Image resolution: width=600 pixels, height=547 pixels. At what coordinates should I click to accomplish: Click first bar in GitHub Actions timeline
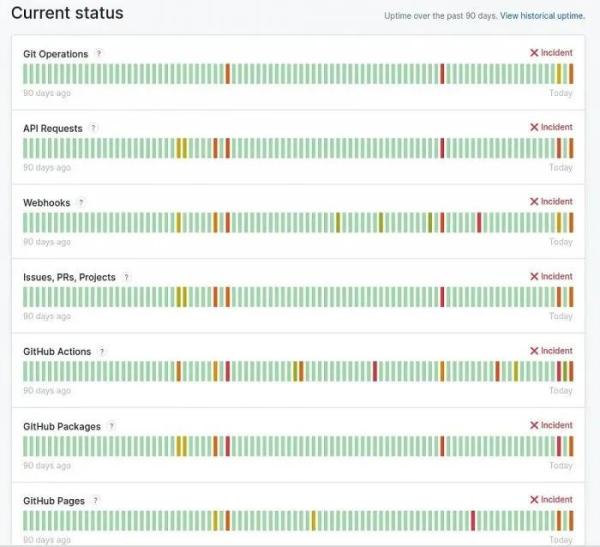[x=25, y=371]
